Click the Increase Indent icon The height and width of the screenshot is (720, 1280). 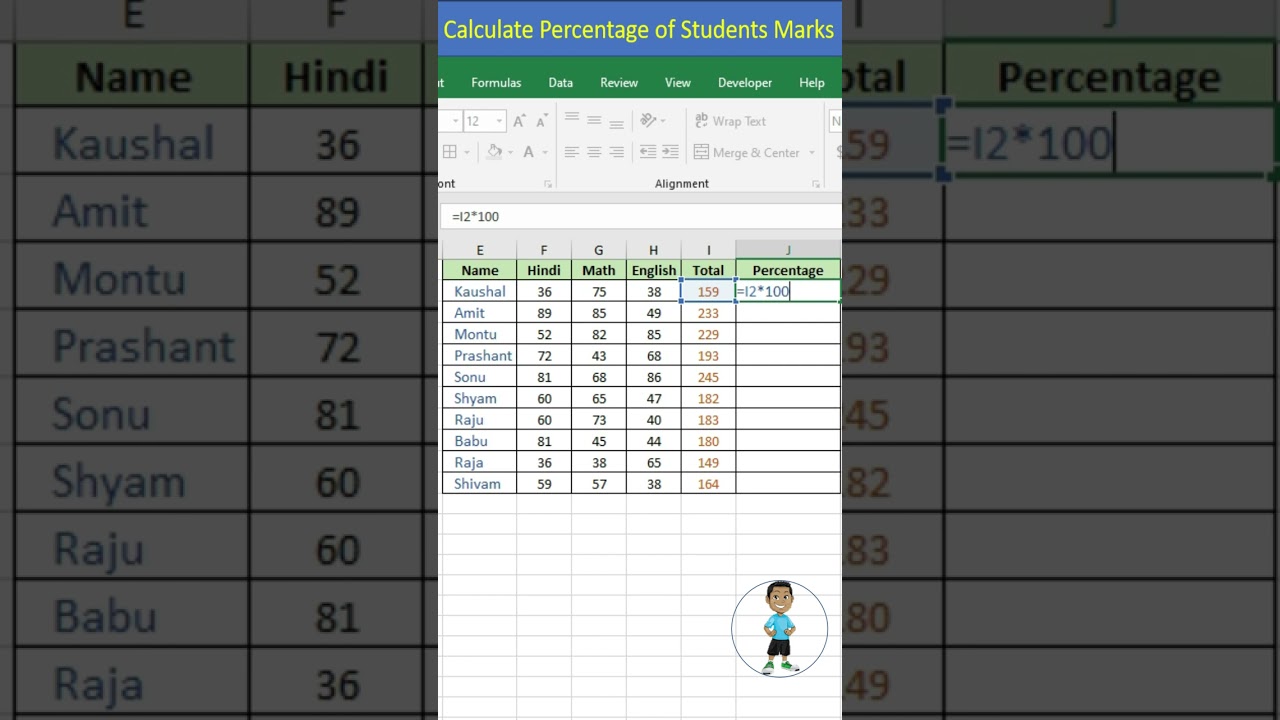(x=670, y=152)
